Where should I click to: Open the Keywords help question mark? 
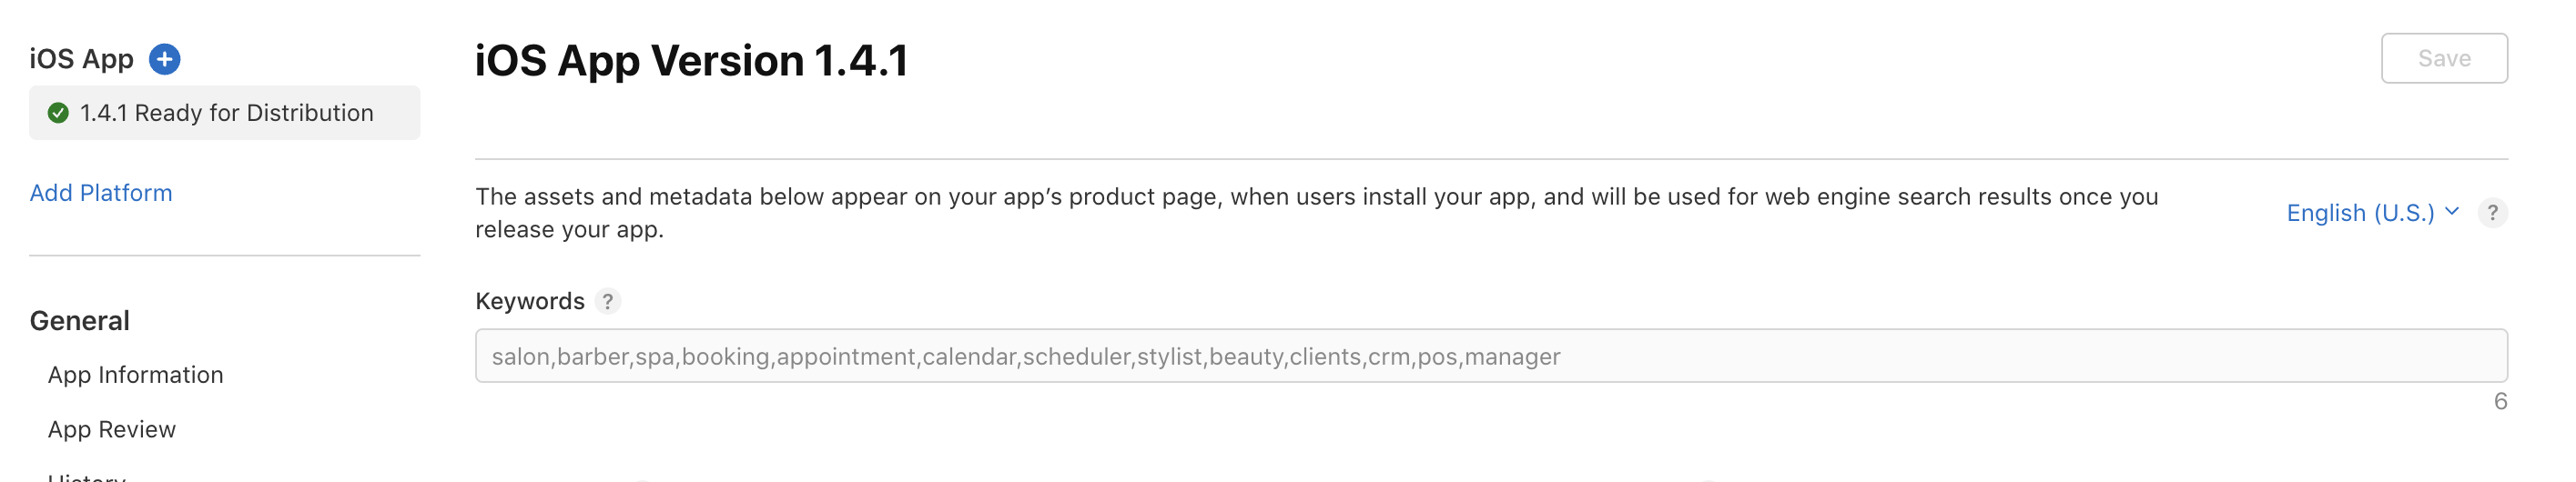607,301
